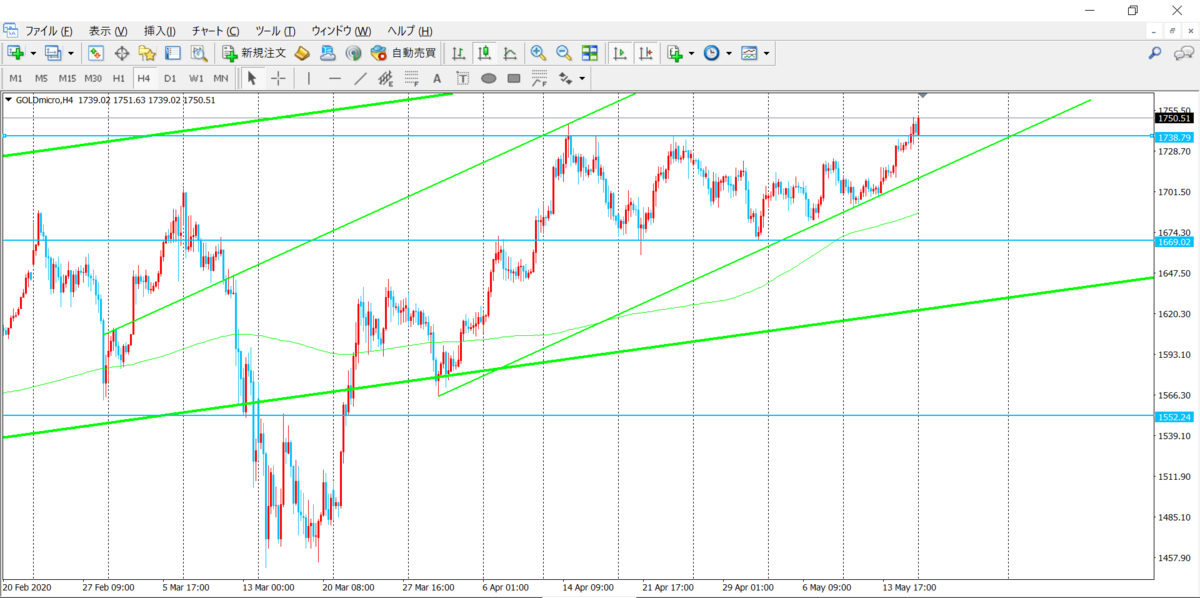The height and width of the screenshot is (598, 1200).
Task: Zoom in on the chart
Action: click(x=538, y=53)
